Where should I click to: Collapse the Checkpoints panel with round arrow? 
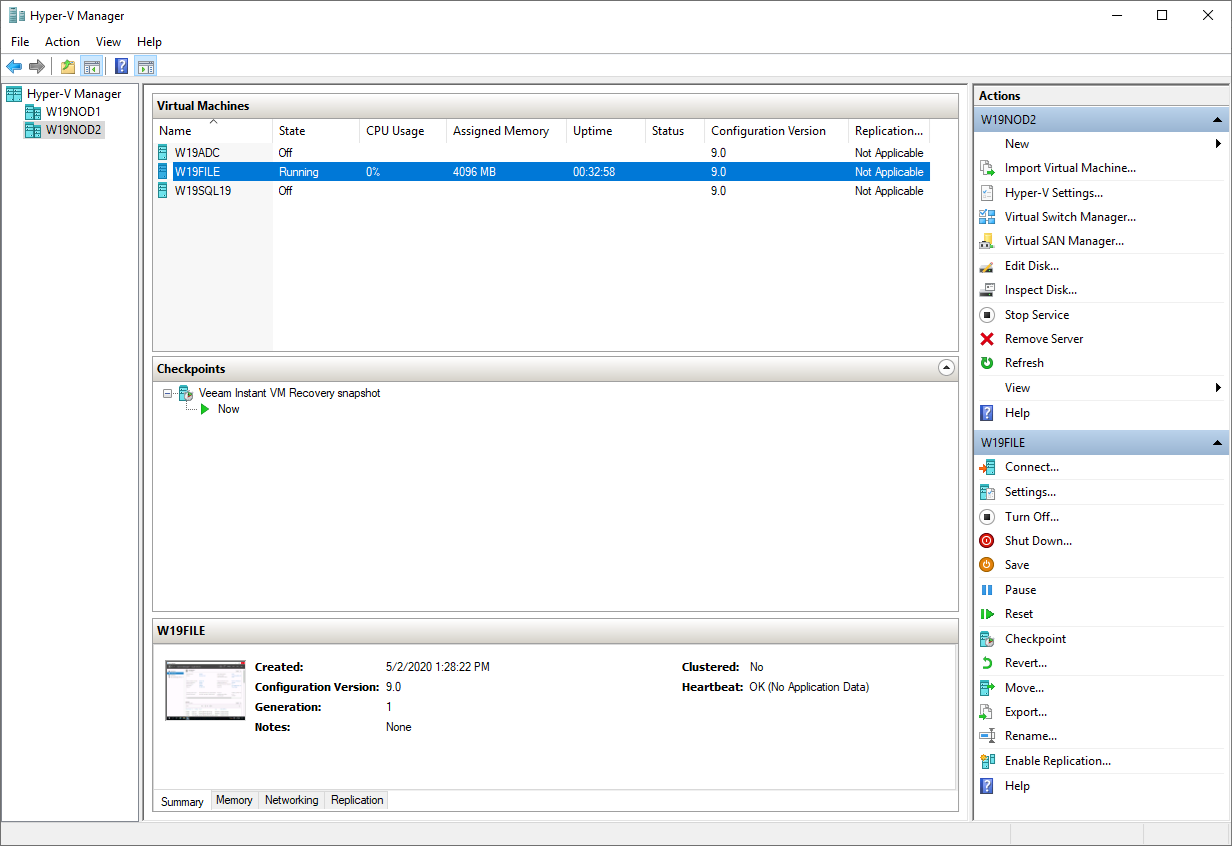tap(946, 368)
